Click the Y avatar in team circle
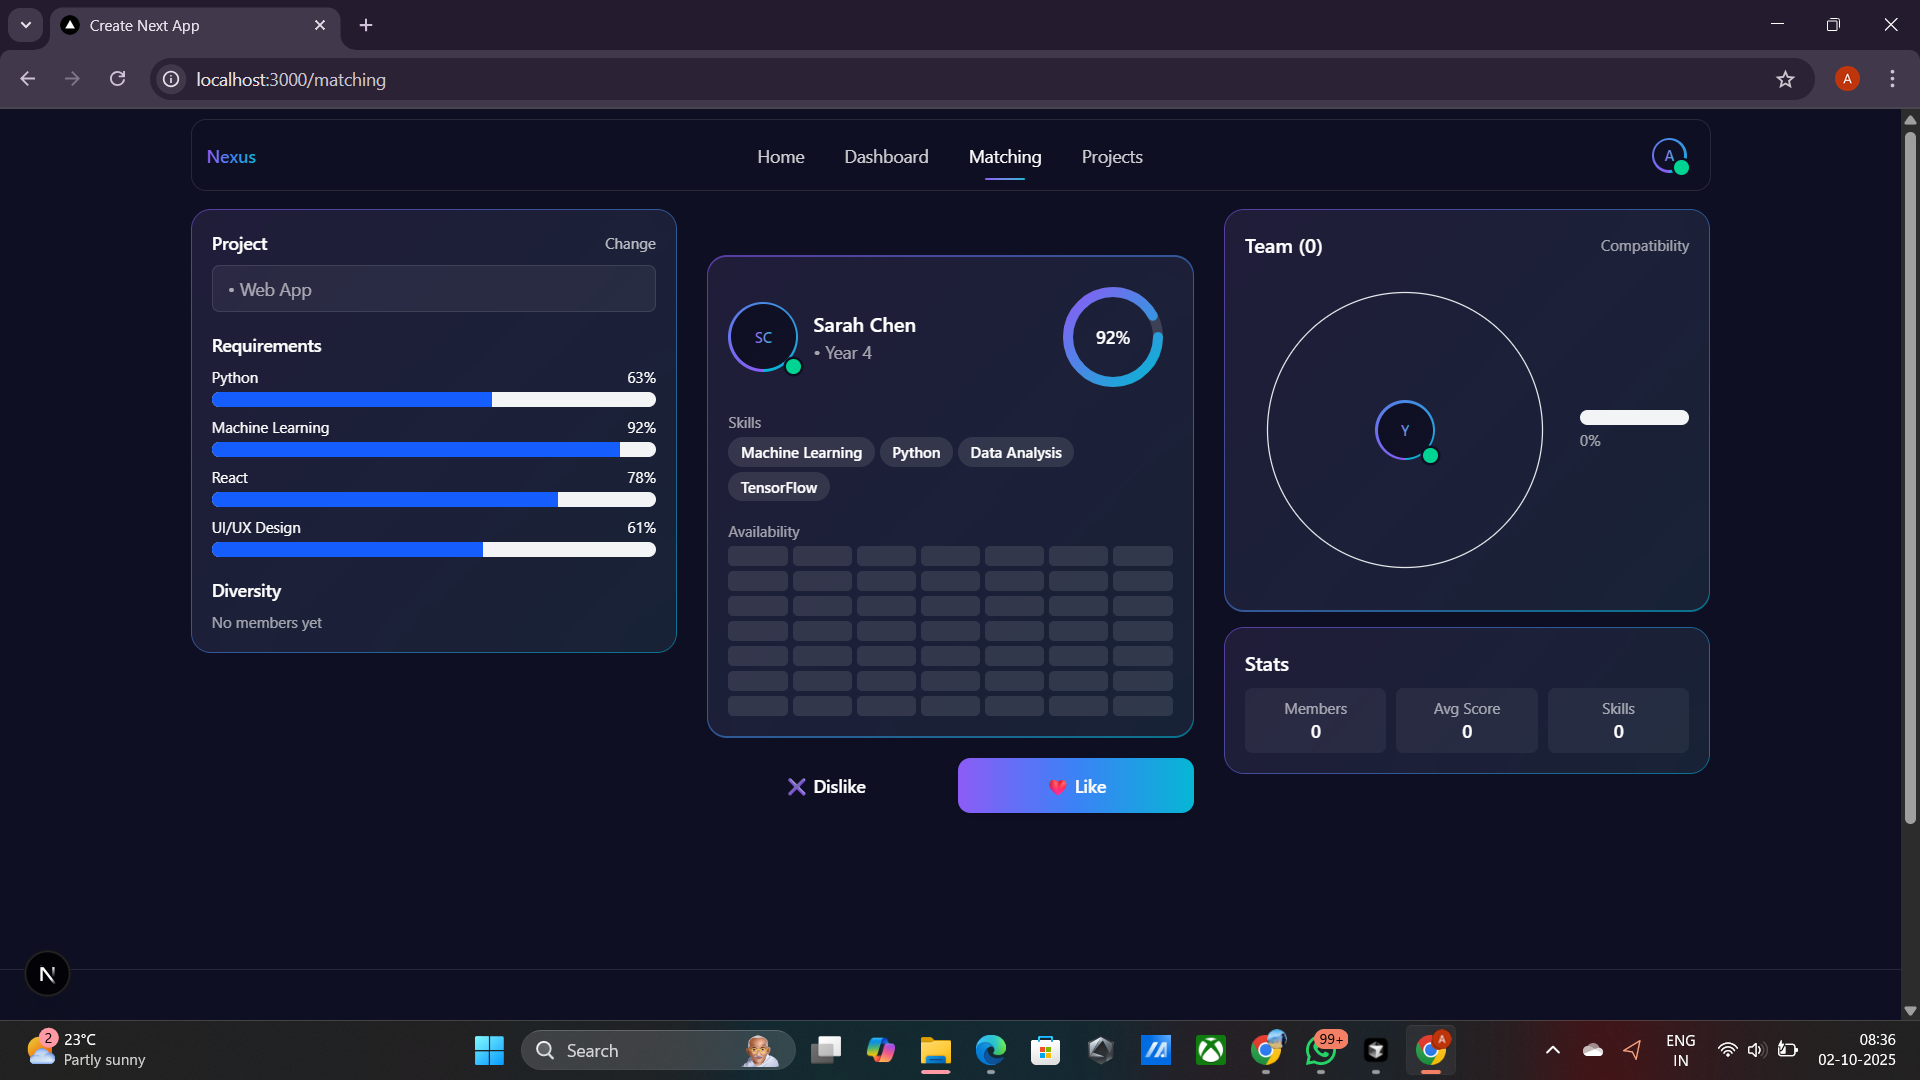Viewport: 1920px width, 1080px height. [1405, 431]
